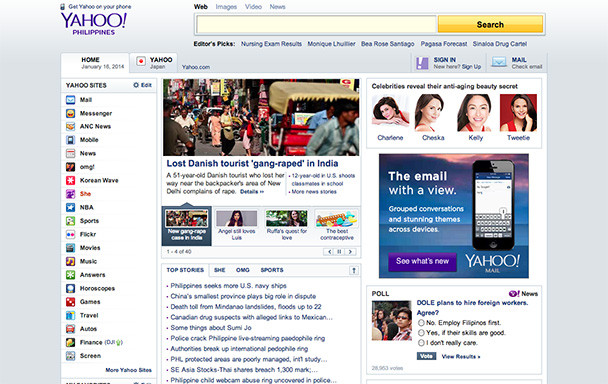Click the Yahoo Japan flag icon

click(x=141, y=61)
